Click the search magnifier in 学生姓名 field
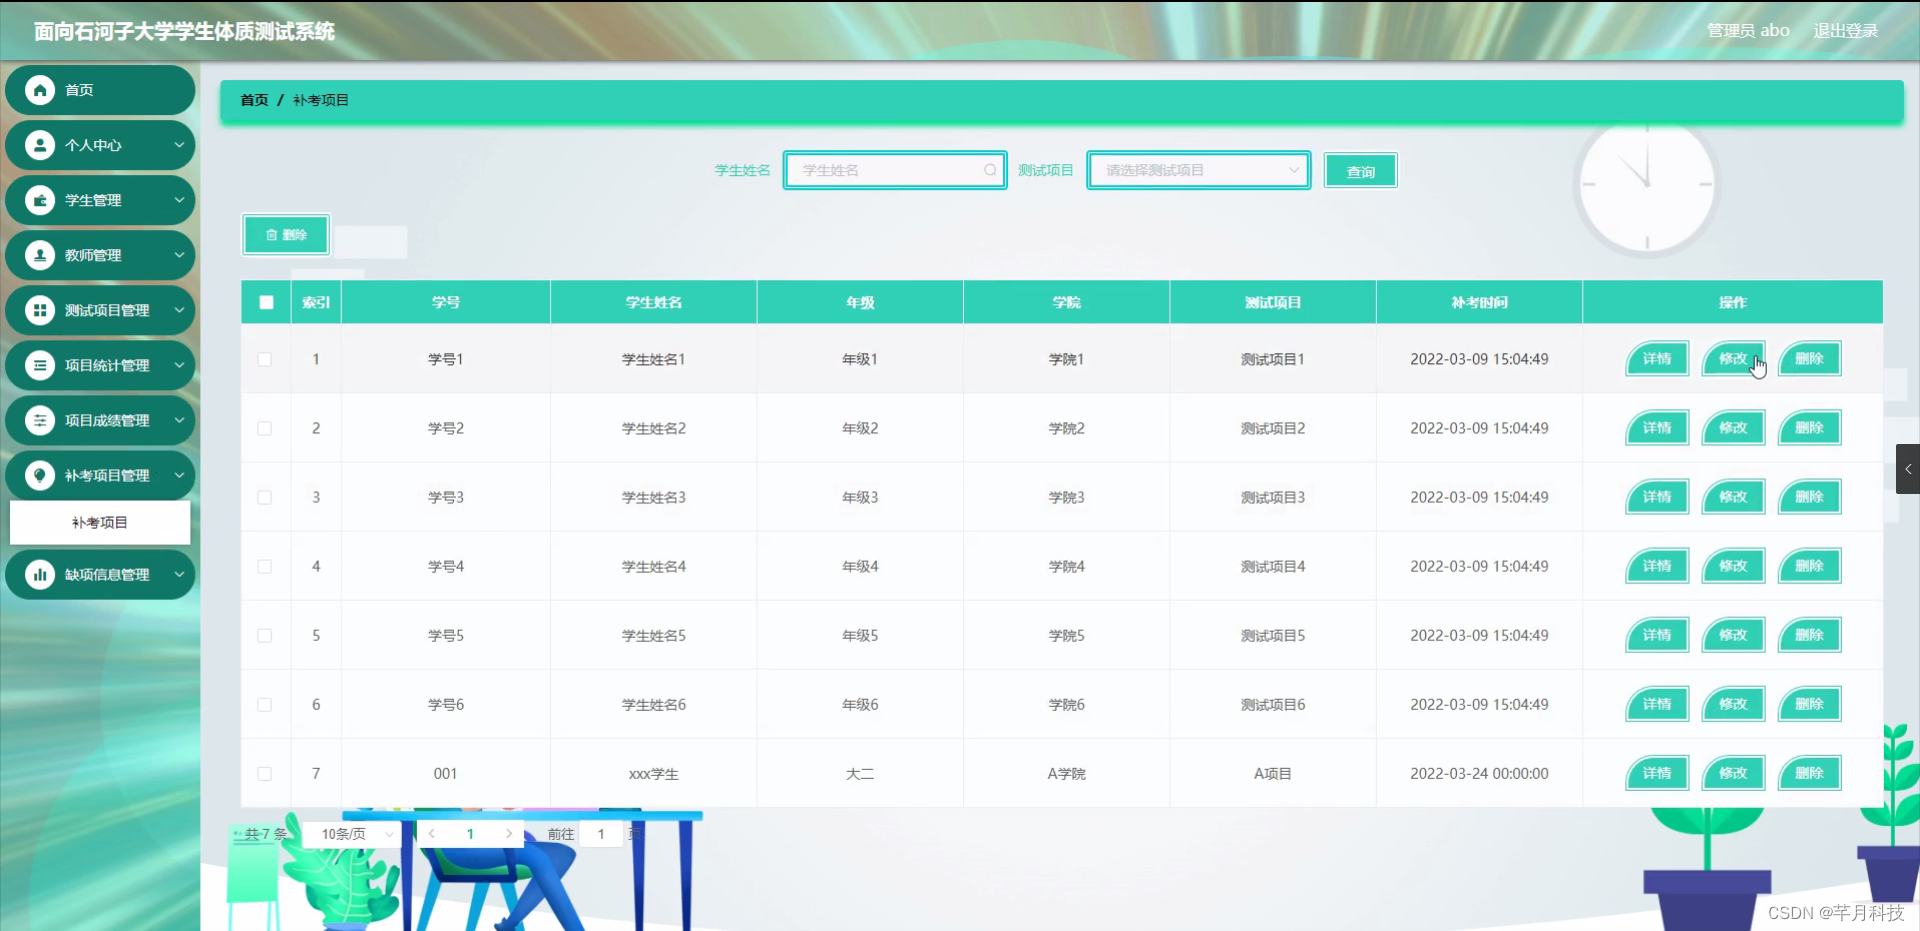This screenshot has width=1920, height=931. 989,170
